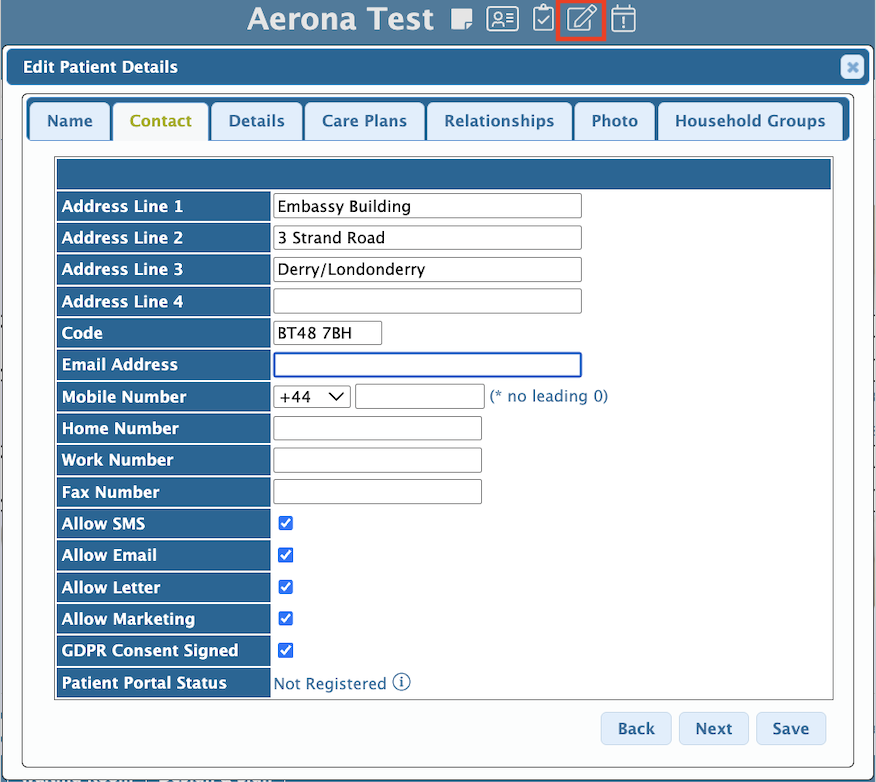This screenshot has height=782, width=876.
Task: Close the Edit Patient Details dialog
Action: coord(852,67)
